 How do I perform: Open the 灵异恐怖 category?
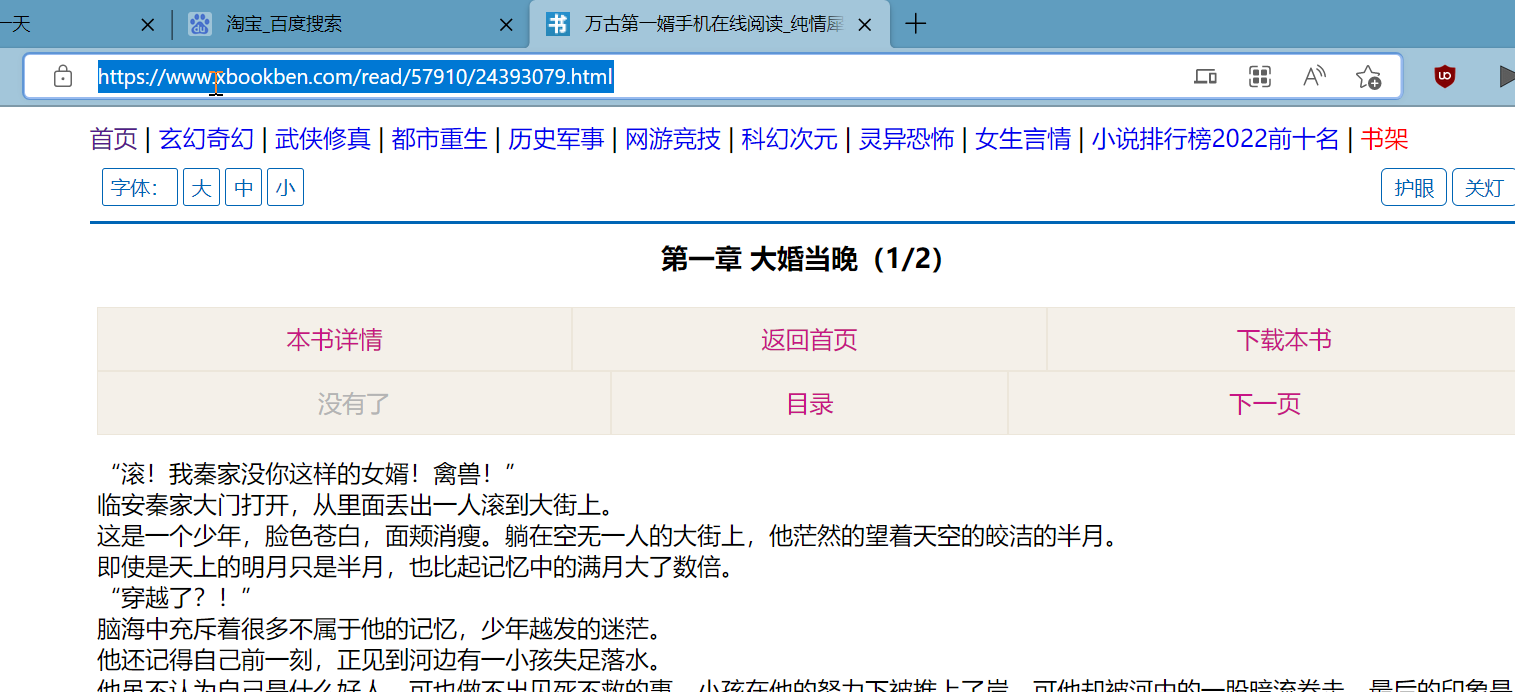(x=906, y=139)
